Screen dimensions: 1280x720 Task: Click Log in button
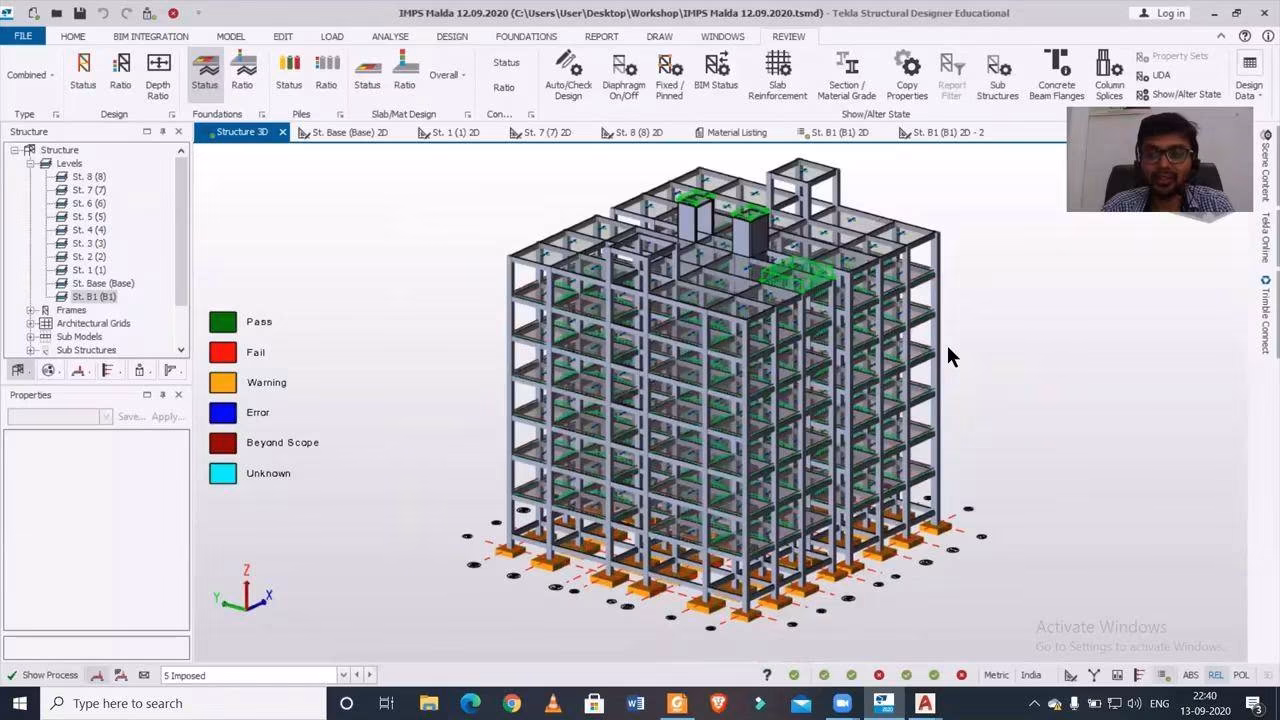coord(1162,13)
